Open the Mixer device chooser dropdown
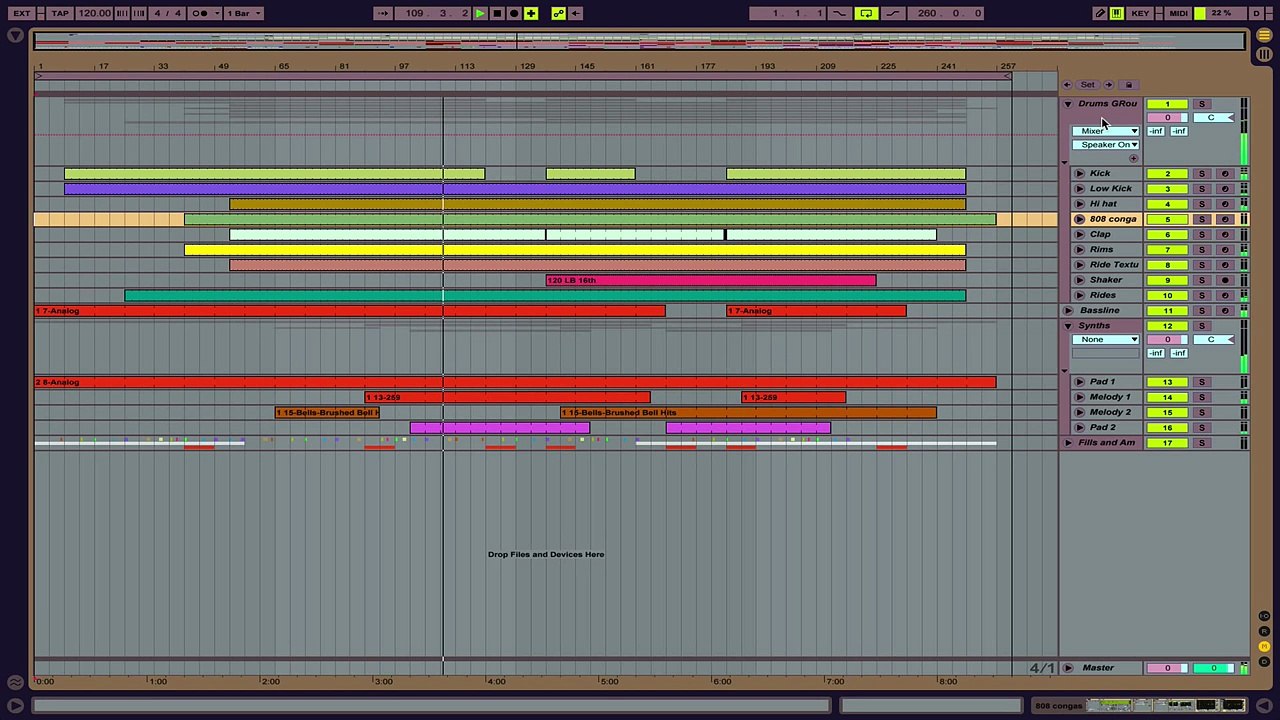Viewport: 1280px width, 720px height. coord(1106,131)
